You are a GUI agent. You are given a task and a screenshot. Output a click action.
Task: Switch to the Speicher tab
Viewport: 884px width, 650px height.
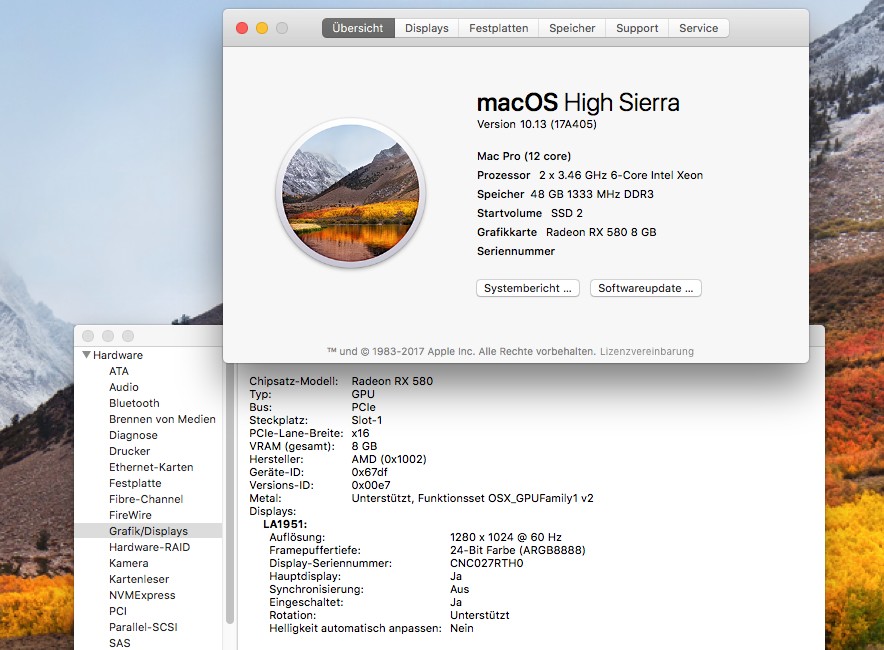click(x=572, y=28)
